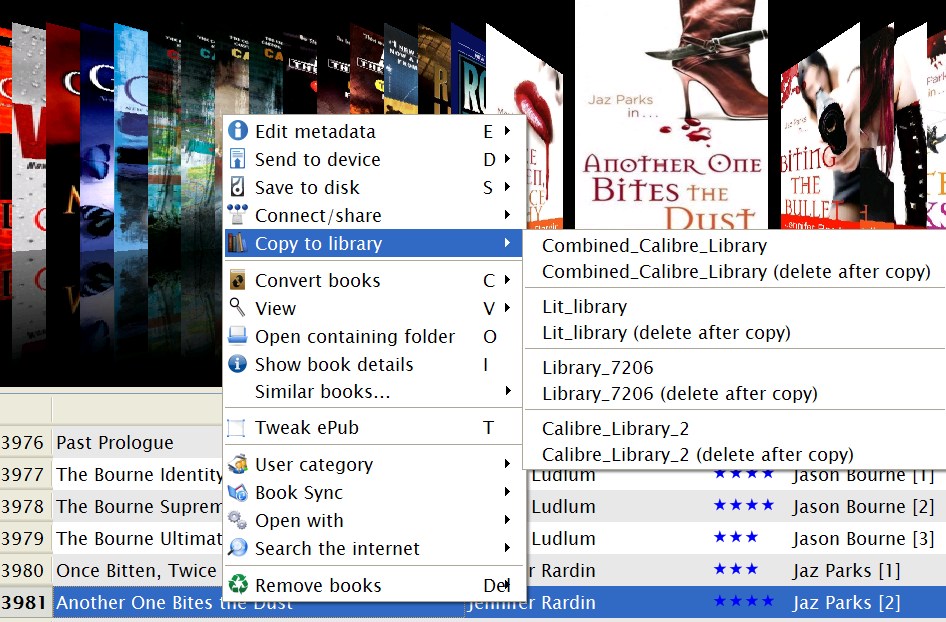Click star rating in Jaz Parks [1] row
946x622 pixels.
pyautogui.click(x=735, y=569)
